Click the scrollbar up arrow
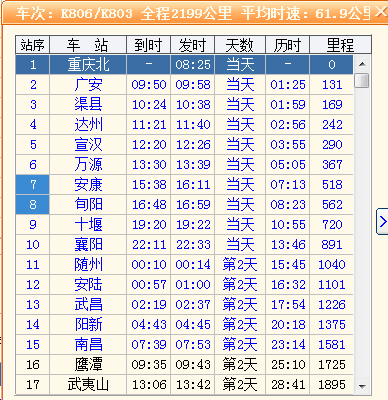The height and width of the screenshot is (400, 388). pyautogui.click(x=362, y=64)
